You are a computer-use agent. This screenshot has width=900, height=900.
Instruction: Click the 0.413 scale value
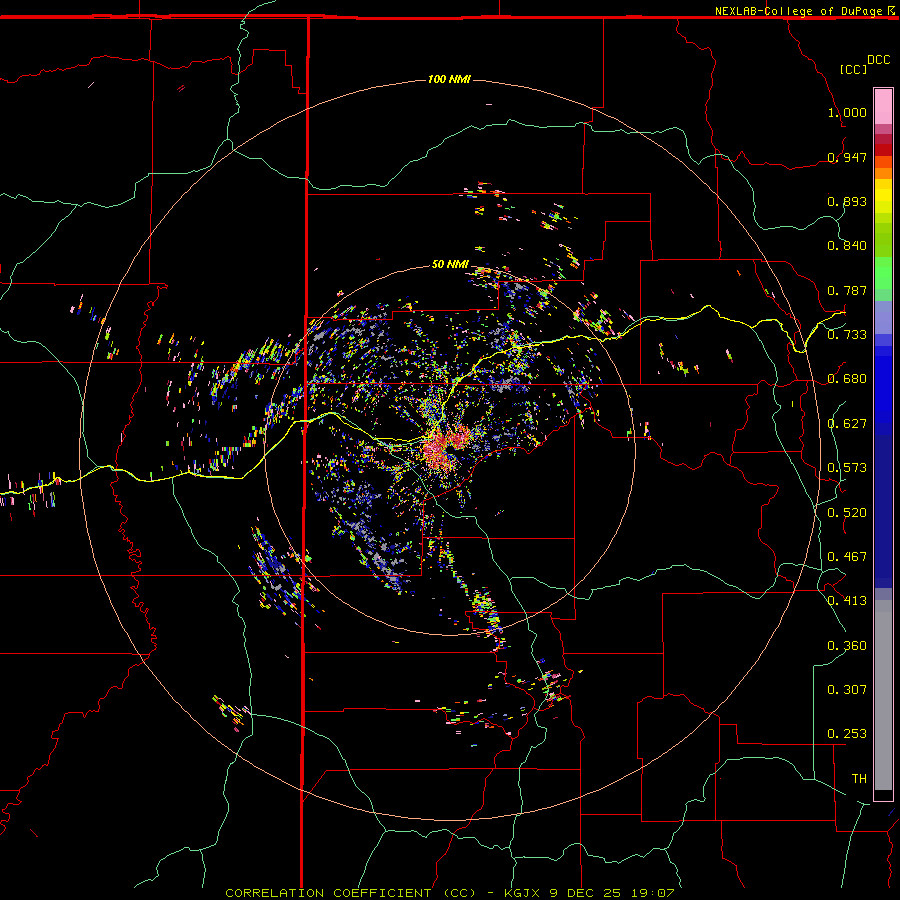(x=847, y=601)
